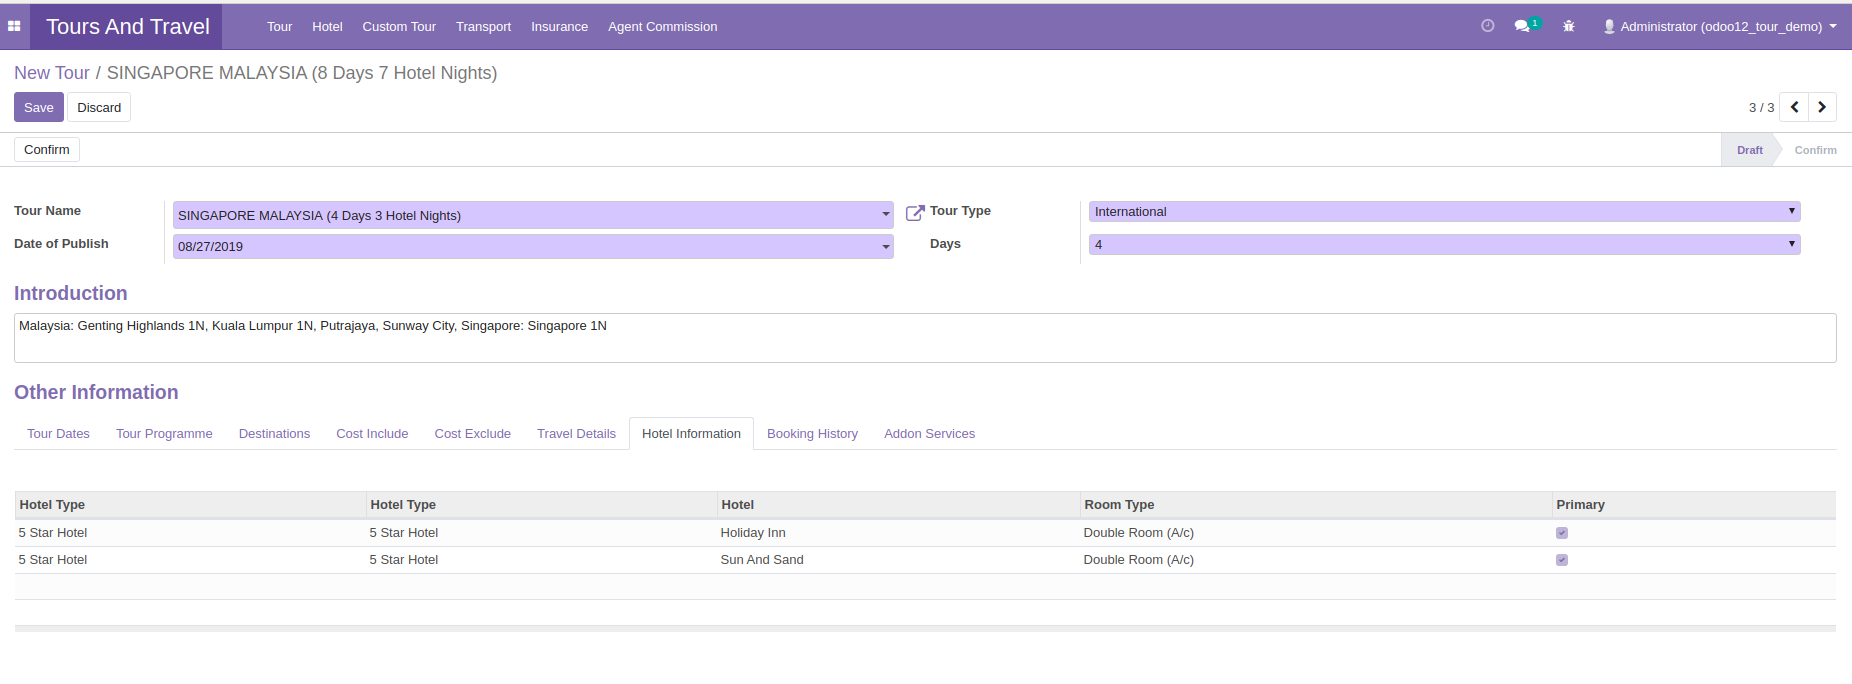
Task: Follow the New Tour breadcrumb link
Action: [52, 73]
